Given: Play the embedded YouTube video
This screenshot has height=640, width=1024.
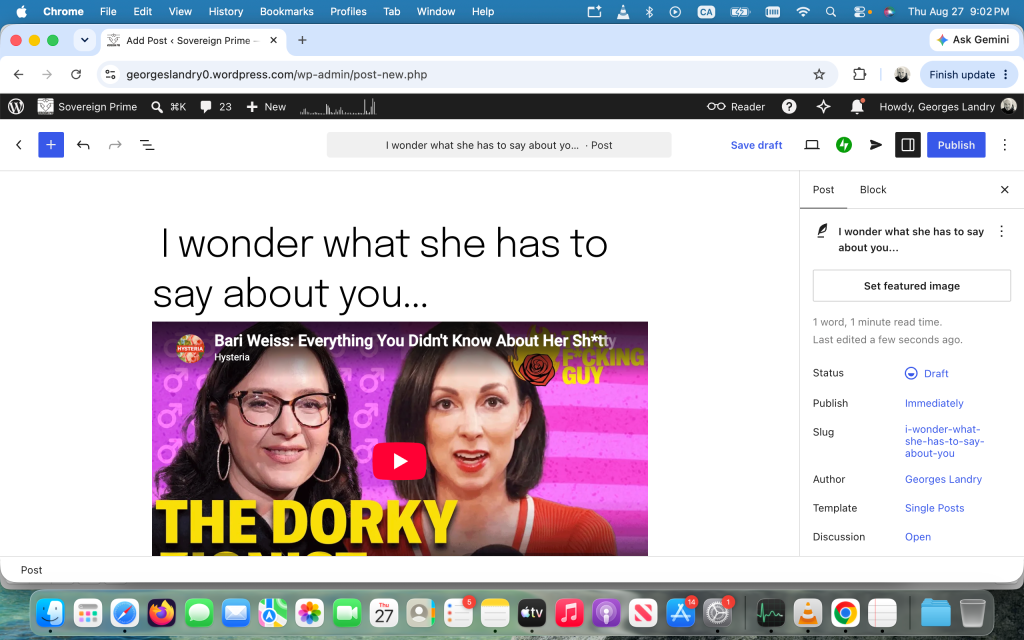Looking at the screenshot, I should coord(400,461).
